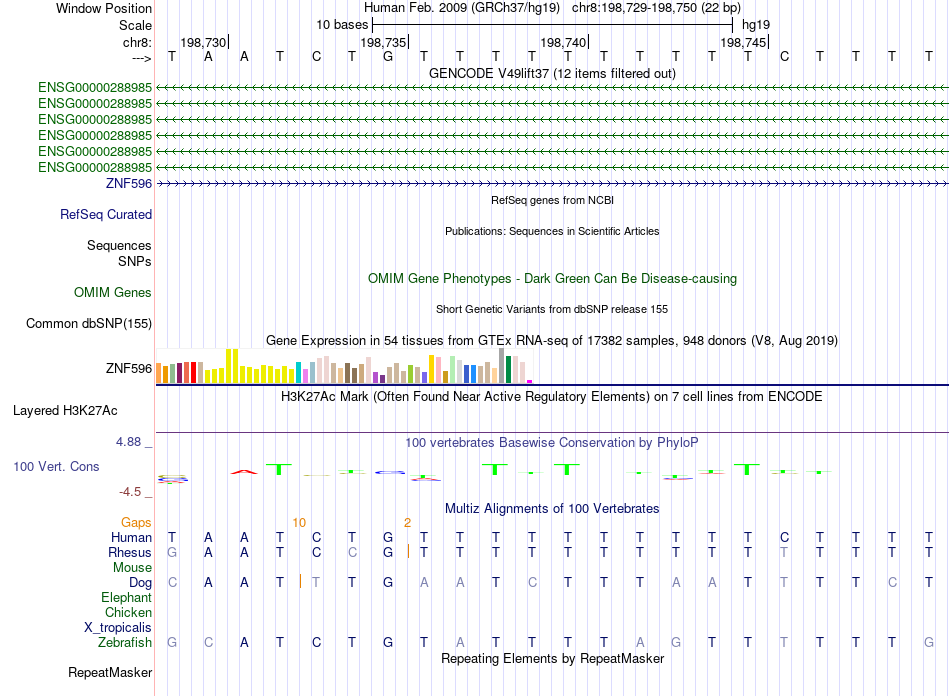Click the tall gray bar in GTEx chart
The height and width of the screenshot is (696, 950).
tap(502, 366)
